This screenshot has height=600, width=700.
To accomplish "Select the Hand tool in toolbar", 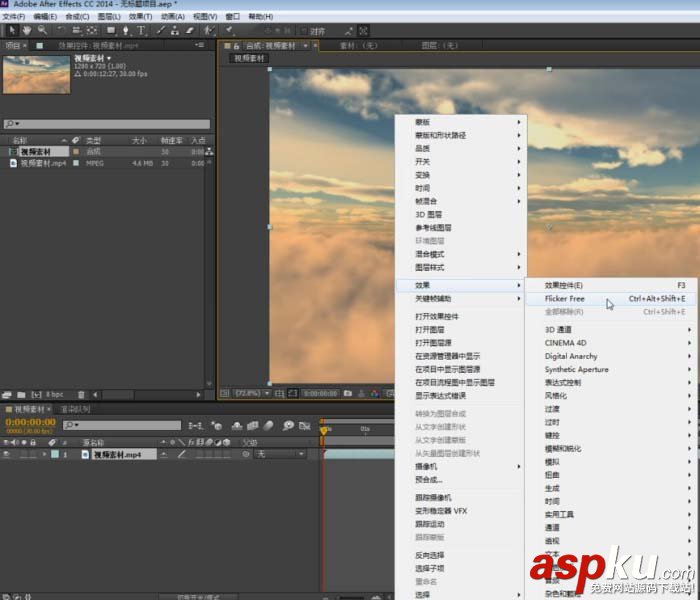I will [x=25, y=31].
